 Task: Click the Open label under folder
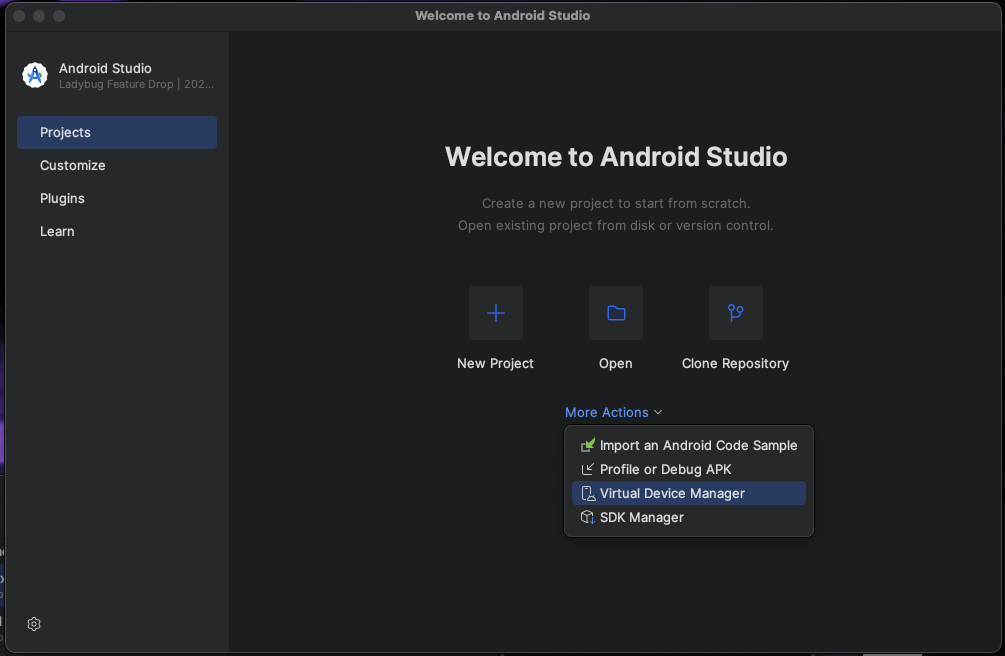(616, 364)
